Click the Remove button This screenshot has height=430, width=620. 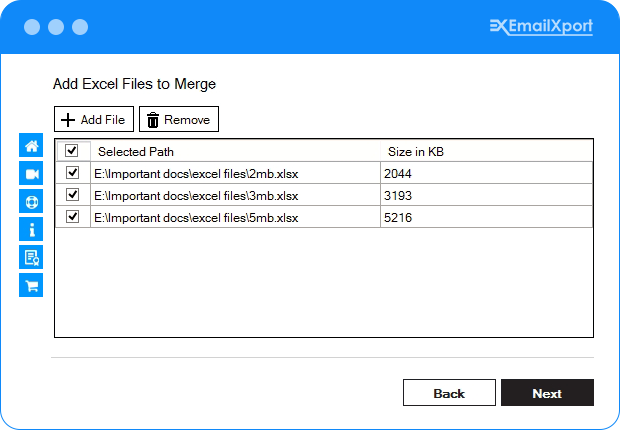(179, 119)
